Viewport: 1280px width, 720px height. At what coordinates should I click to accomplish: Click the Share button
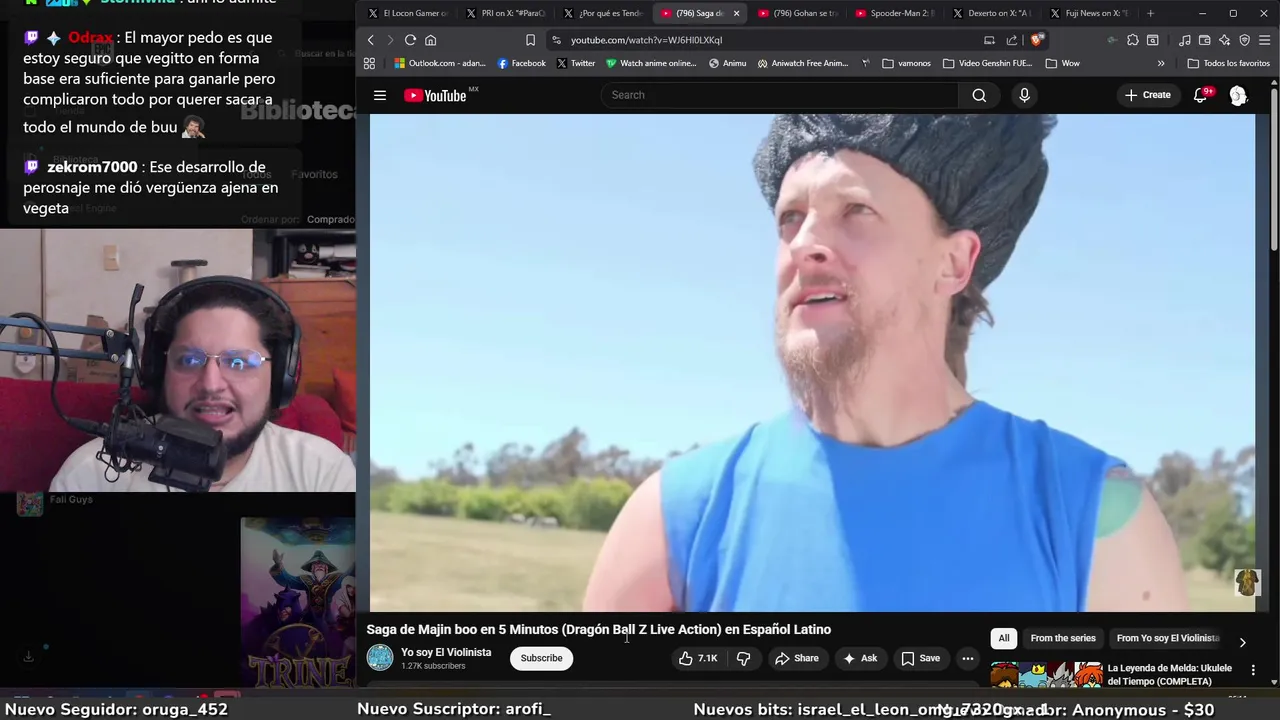797,658
